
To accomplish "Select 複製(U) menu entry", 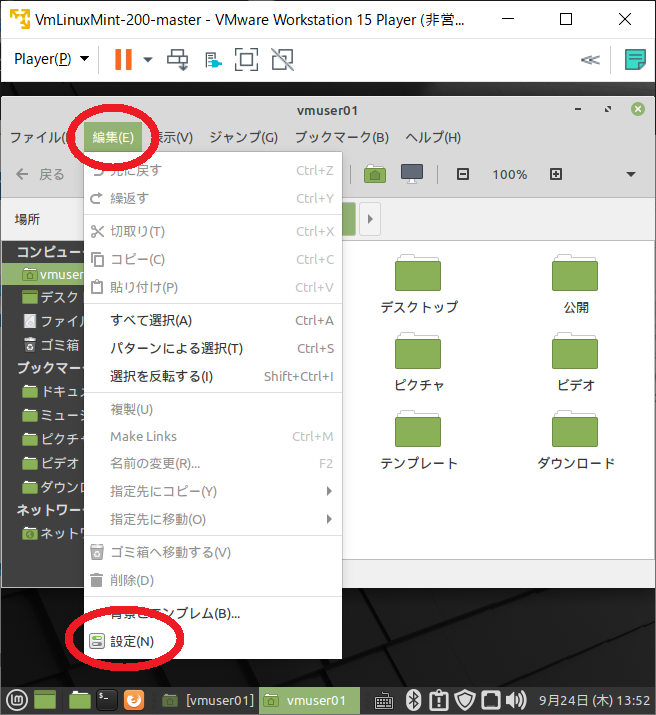I will tap(213, 409).
